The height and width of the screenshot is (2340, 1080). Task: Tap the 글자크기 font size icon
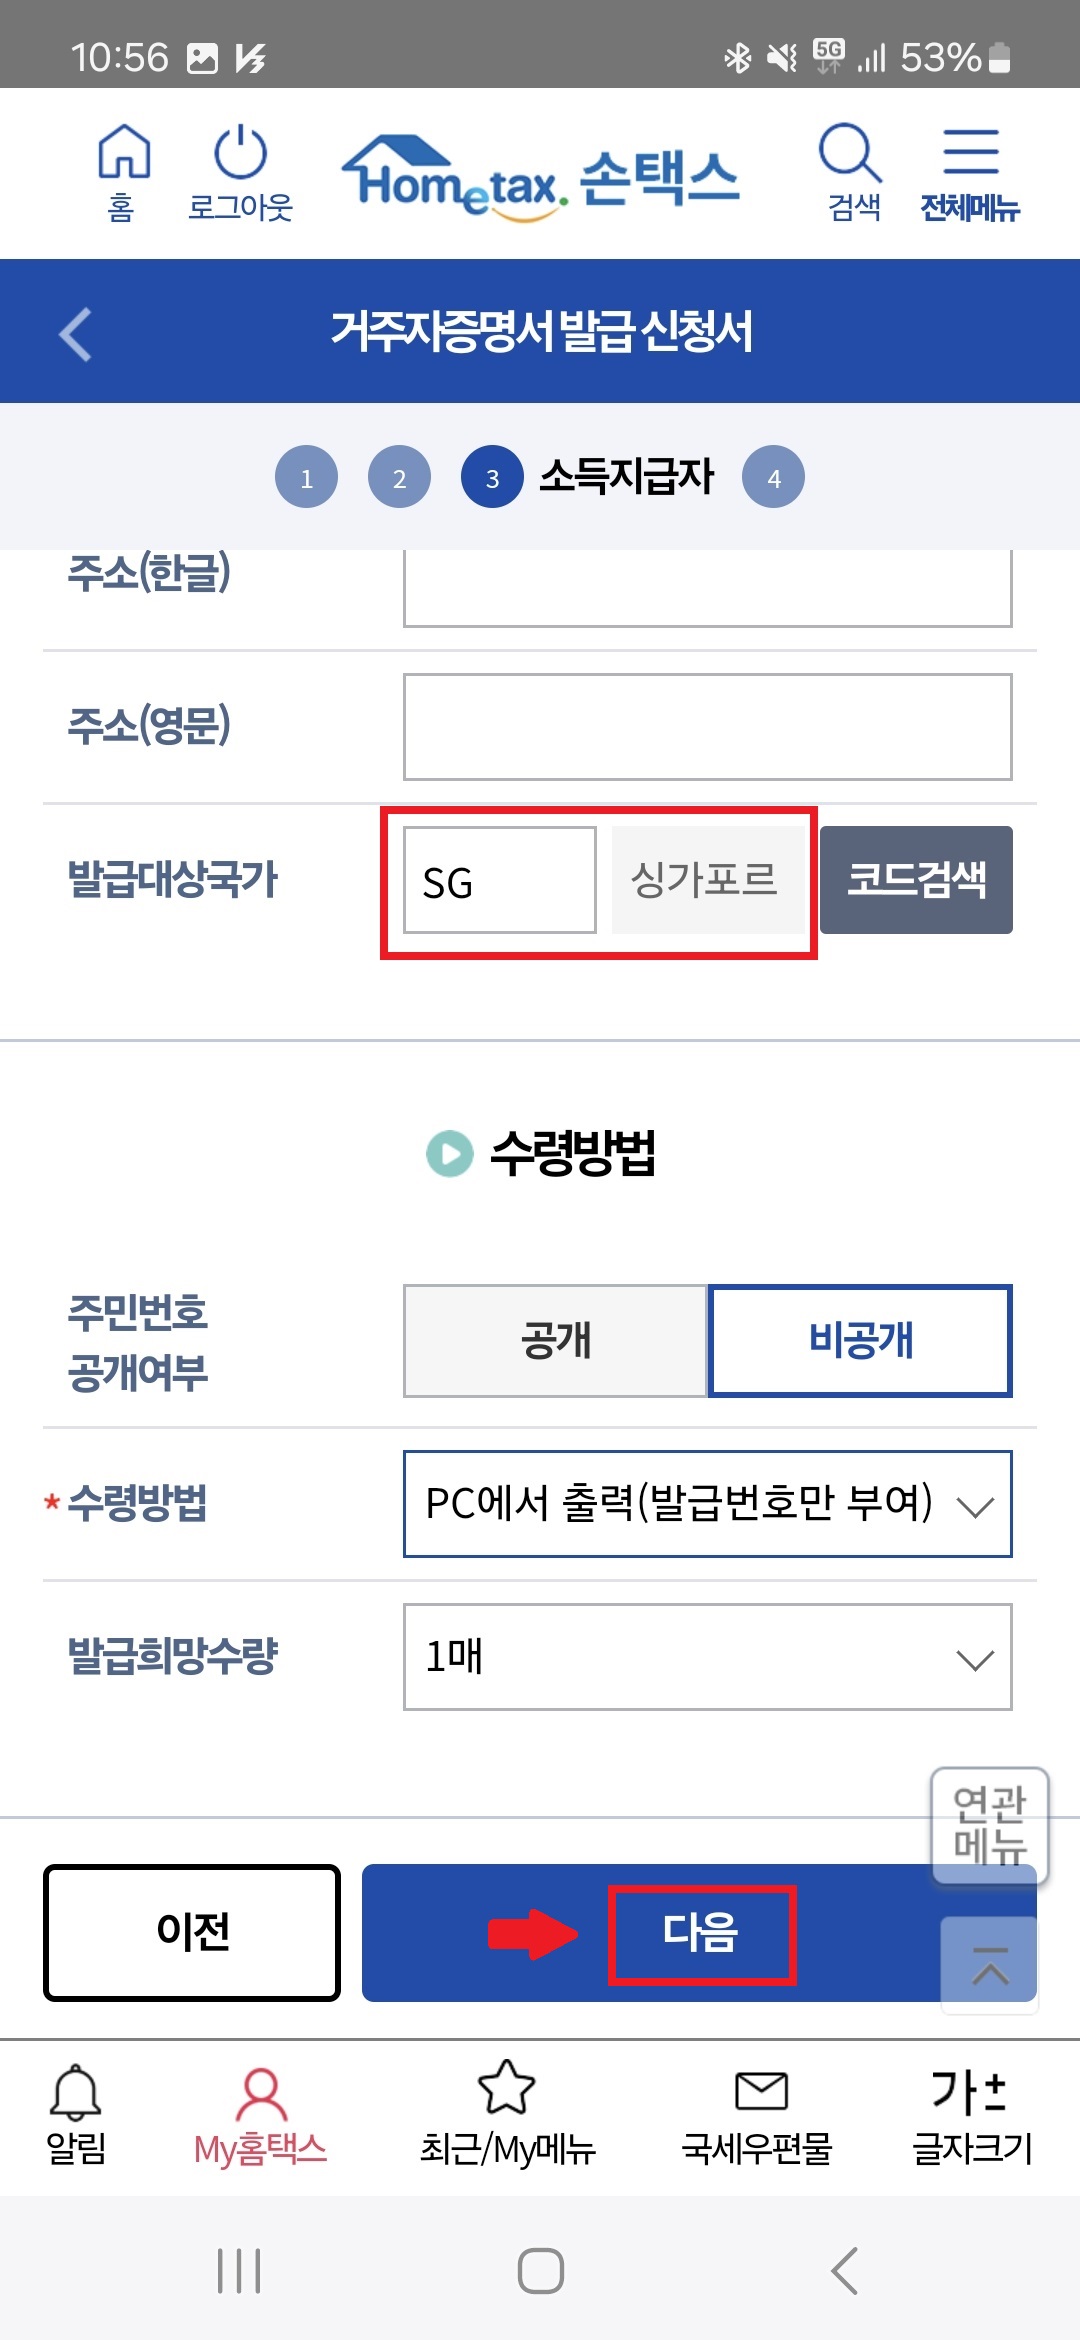point(966,2110)
